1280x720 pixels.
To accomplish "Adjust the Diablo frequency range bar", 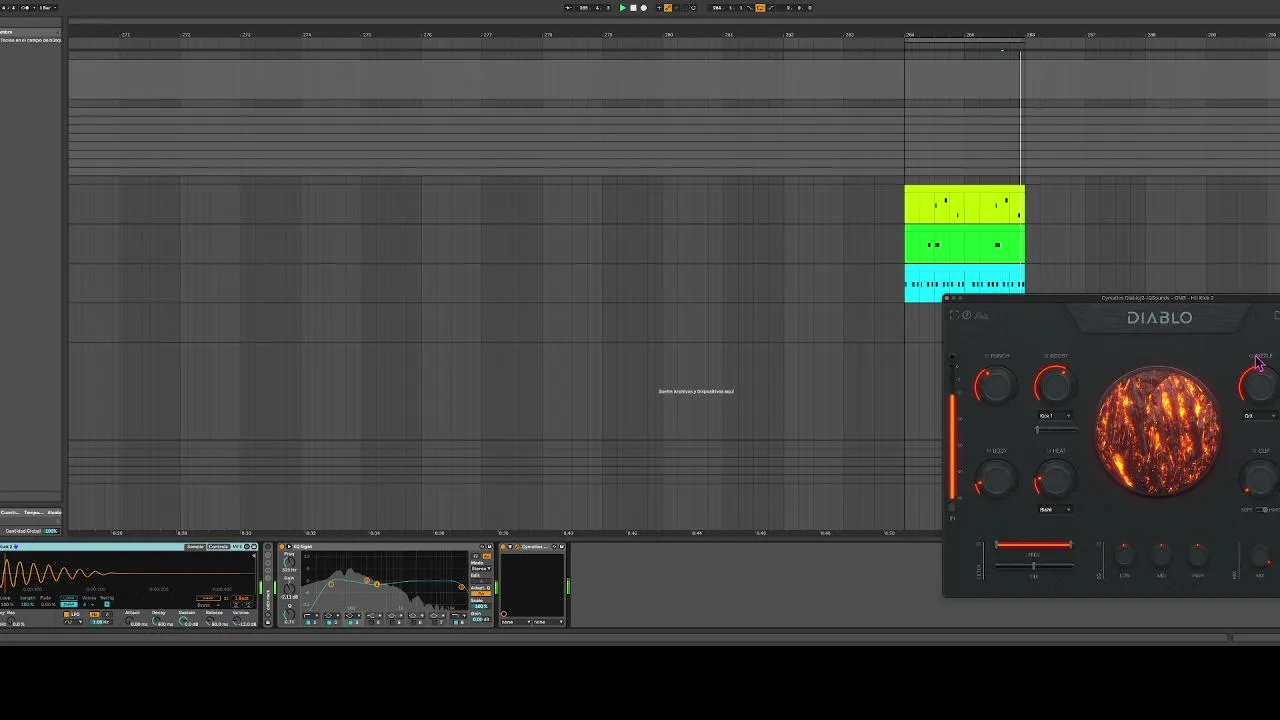I will click(x=1033, y=545).
